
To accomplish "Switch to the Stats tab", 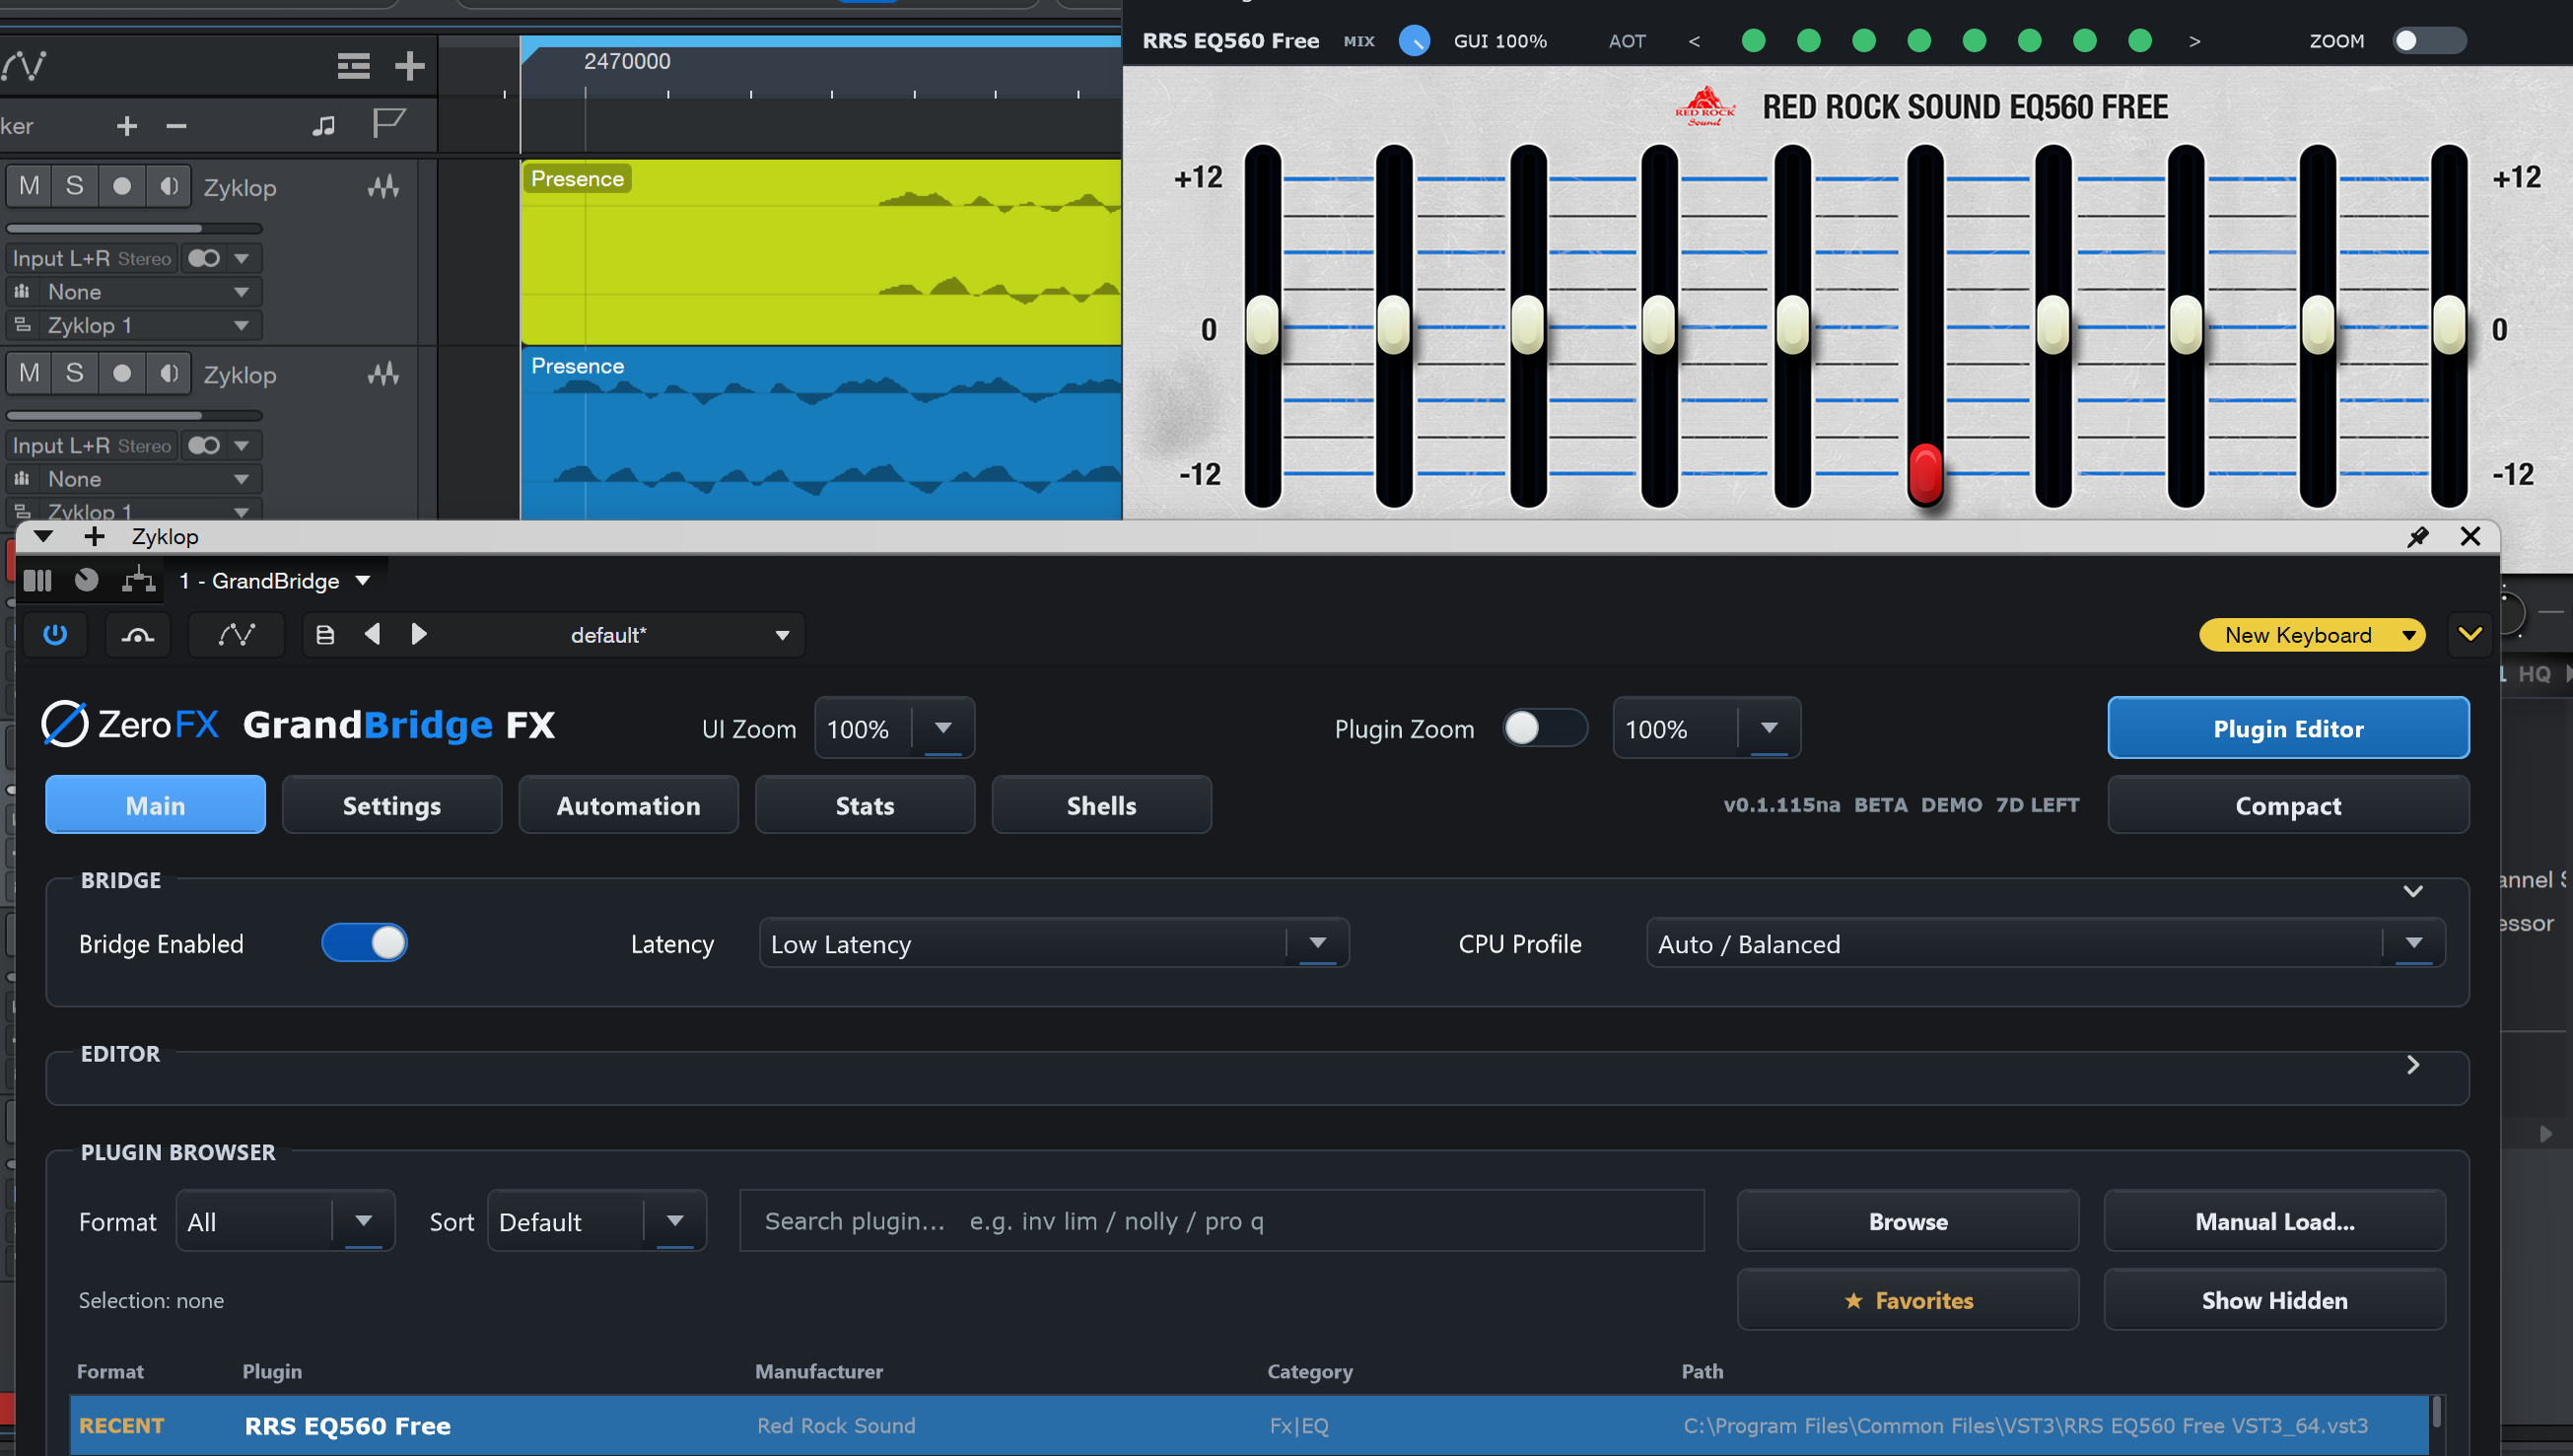I will (x=865, y=805).
